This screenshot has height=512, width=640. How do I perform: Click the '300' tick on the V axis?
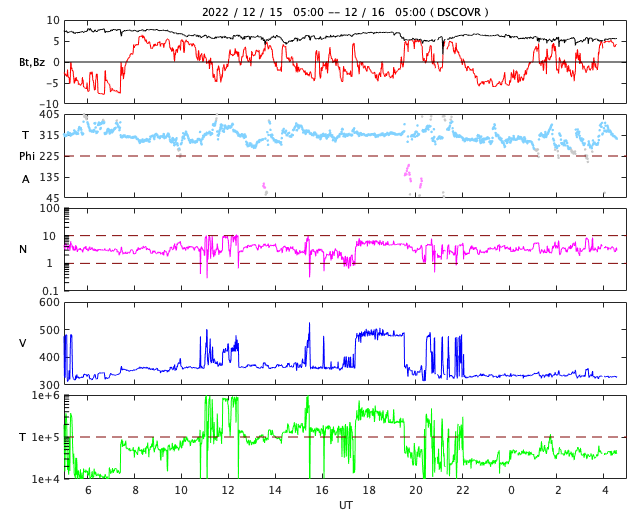pos(49,385)
